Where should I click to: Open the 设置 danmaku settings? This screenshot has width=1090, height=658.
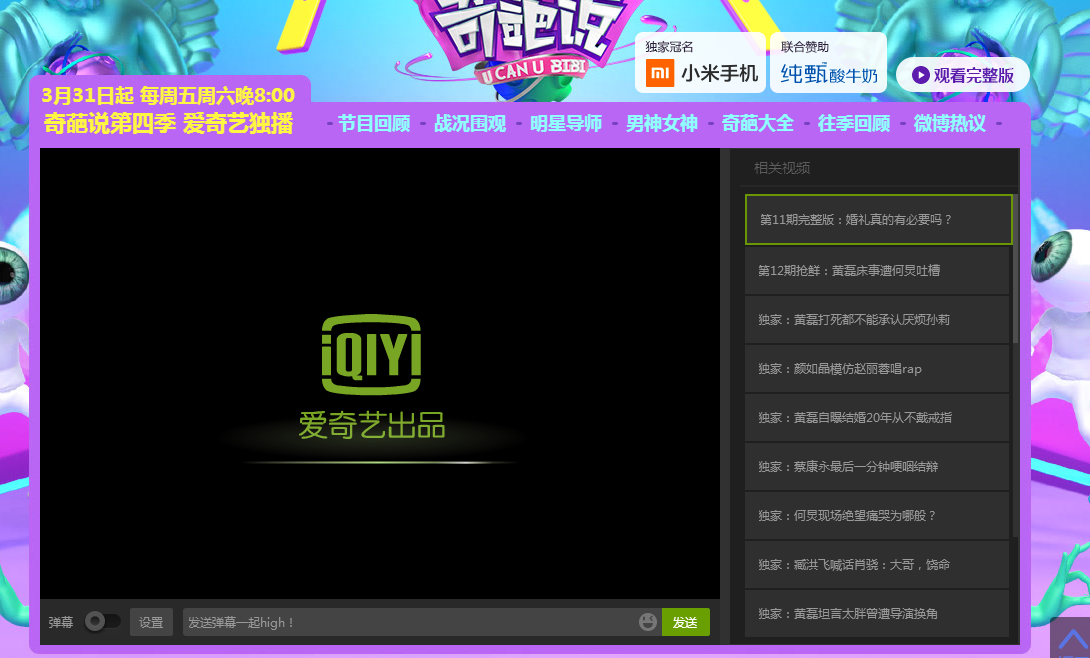point(151,622)
